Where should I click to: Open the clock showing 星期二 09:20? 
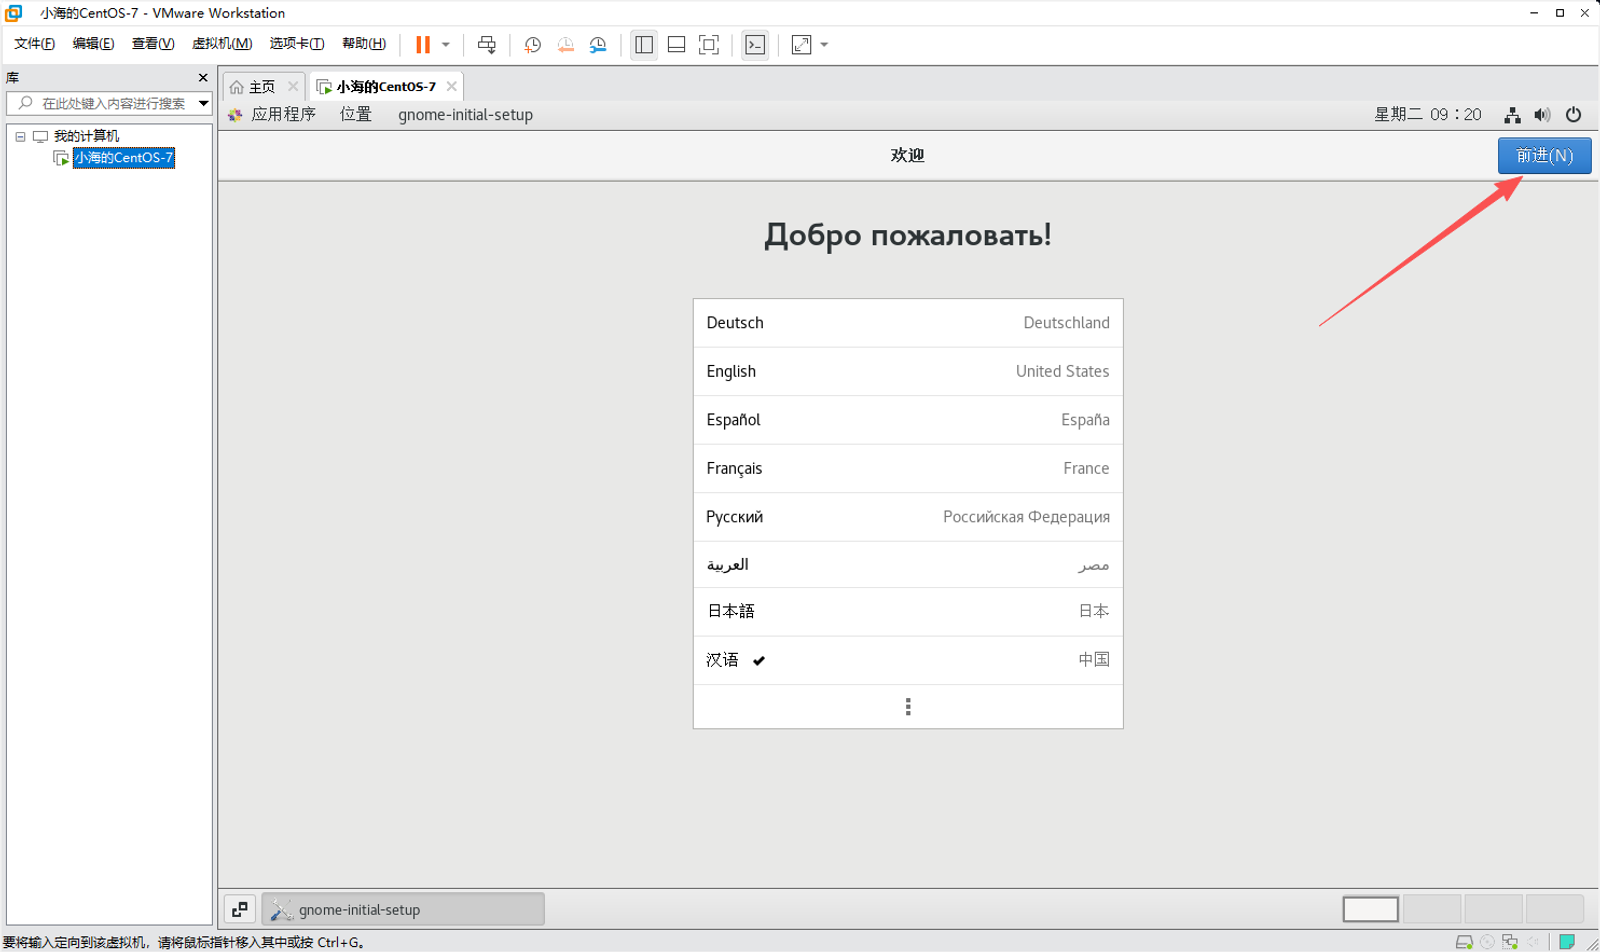1427,115
